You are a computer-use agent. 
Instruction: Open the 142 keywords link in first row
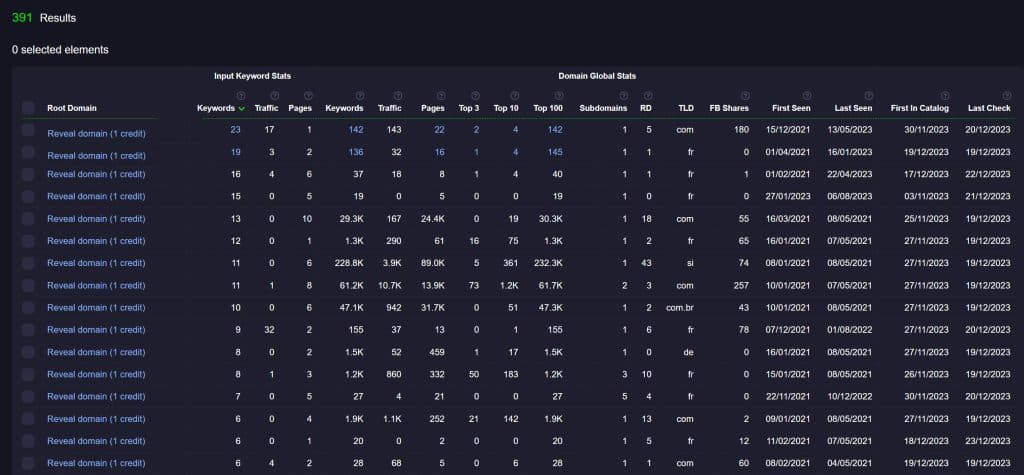356,130
